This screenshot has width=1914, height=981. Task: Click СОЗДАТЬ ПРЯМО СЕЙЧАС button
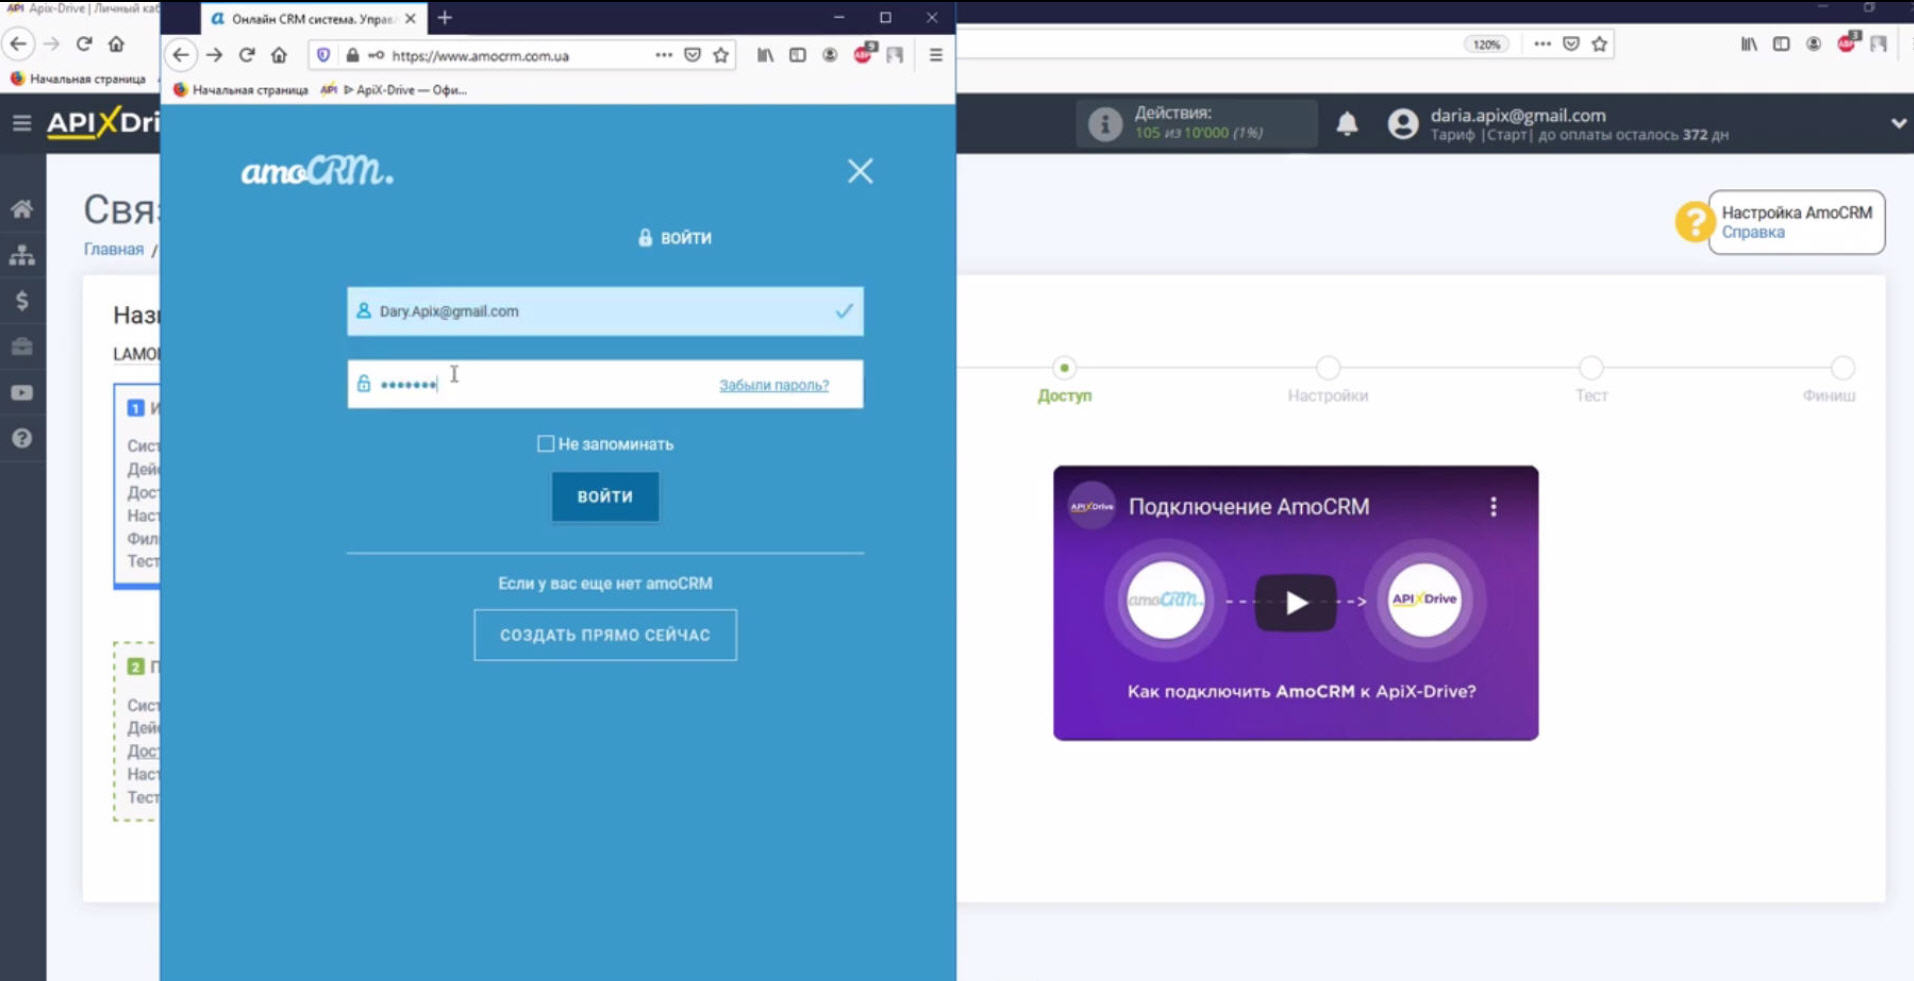point(605,635)
